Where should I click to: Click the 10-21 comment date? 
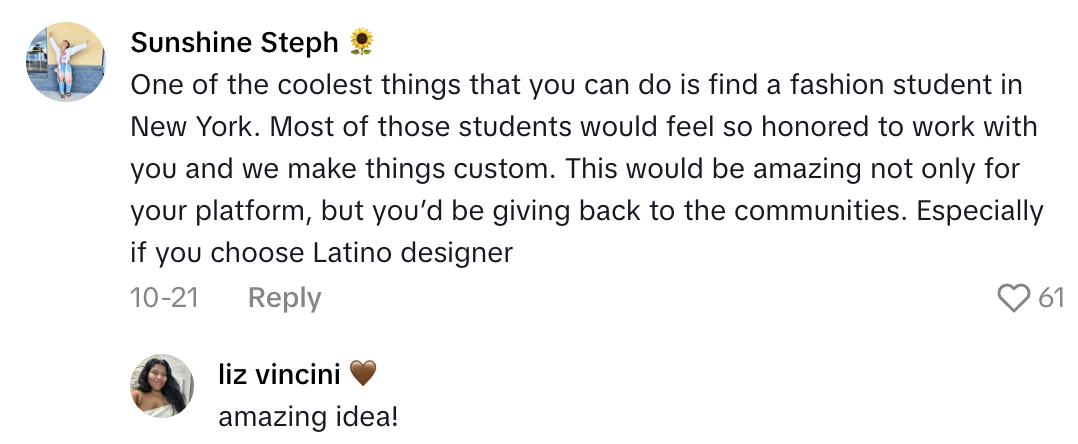(x=162, y=298)
